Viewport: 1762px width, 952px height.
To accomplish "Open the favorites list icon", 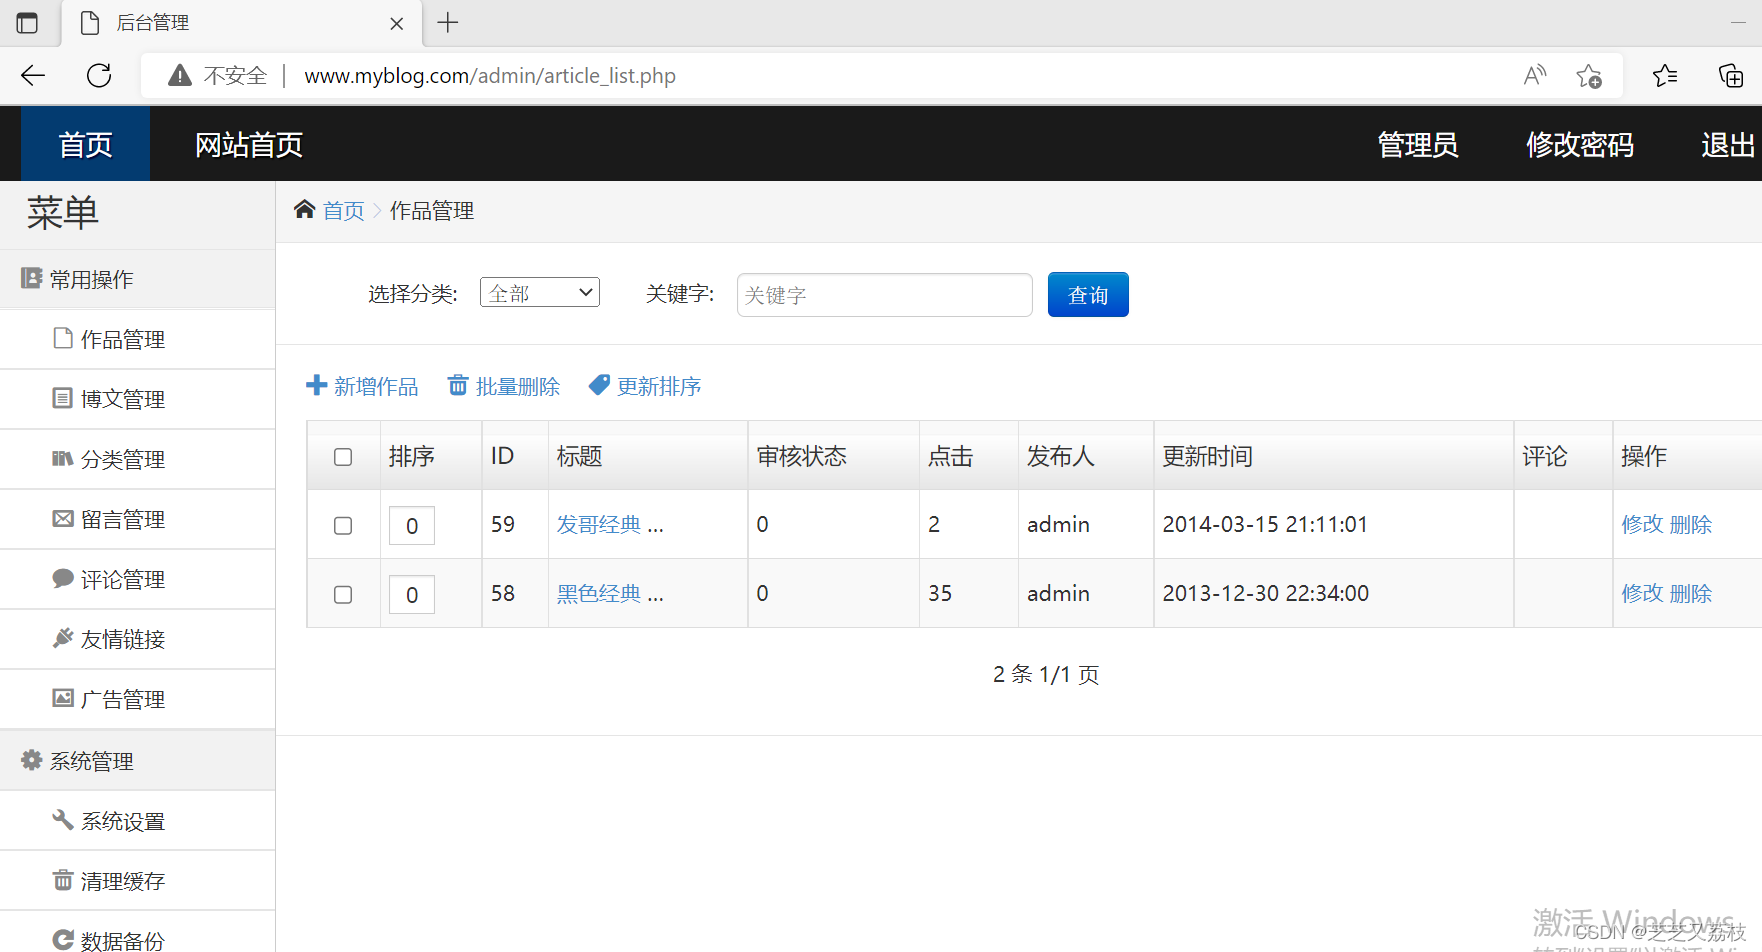I will click(x=1665, y=75).
